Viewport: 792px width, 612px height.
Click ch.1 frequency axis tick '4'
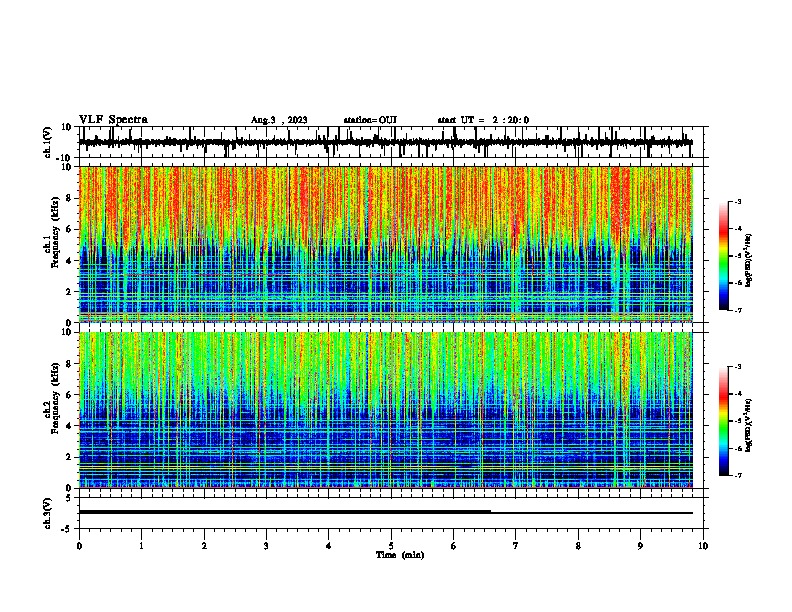tap(70, 261)
